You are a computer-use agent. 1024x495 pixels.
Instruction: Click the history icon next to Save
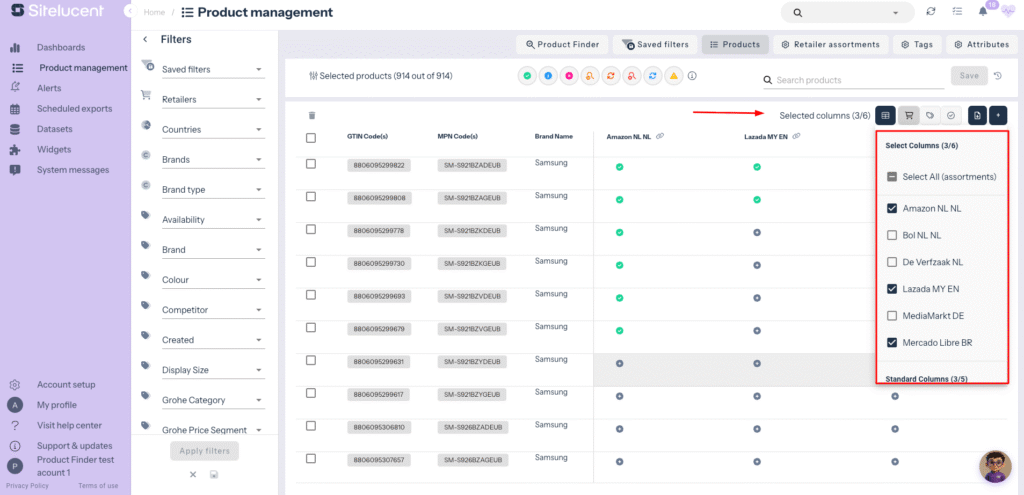point(998,76)
